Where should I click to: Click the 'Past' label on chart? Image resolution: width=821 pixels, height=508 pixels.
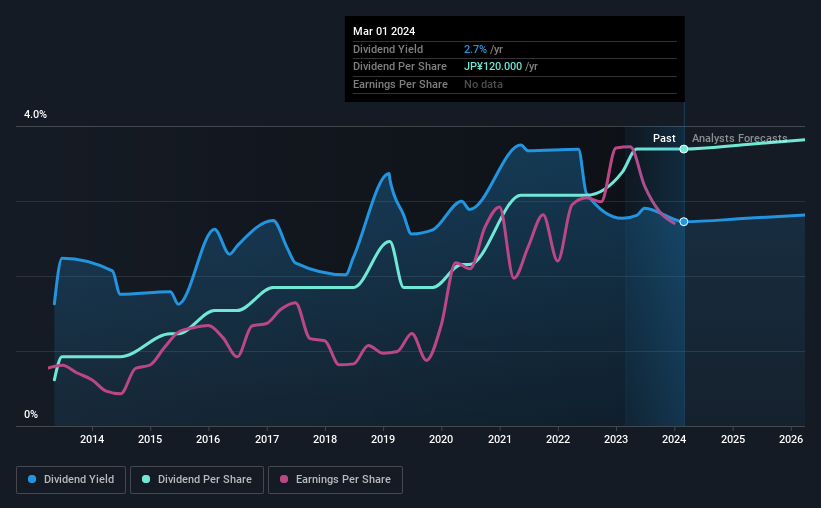click(x=664, y=138)
